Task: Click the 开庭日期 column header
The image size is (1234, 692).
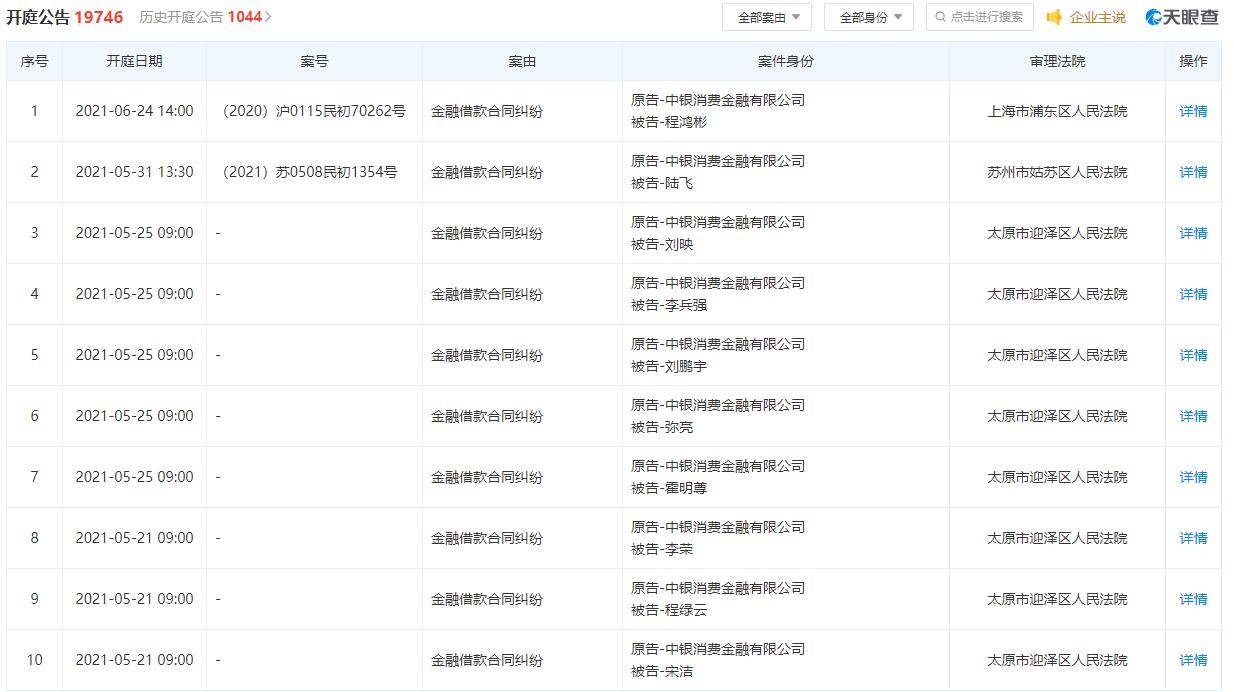Action: tap(134, 61)
